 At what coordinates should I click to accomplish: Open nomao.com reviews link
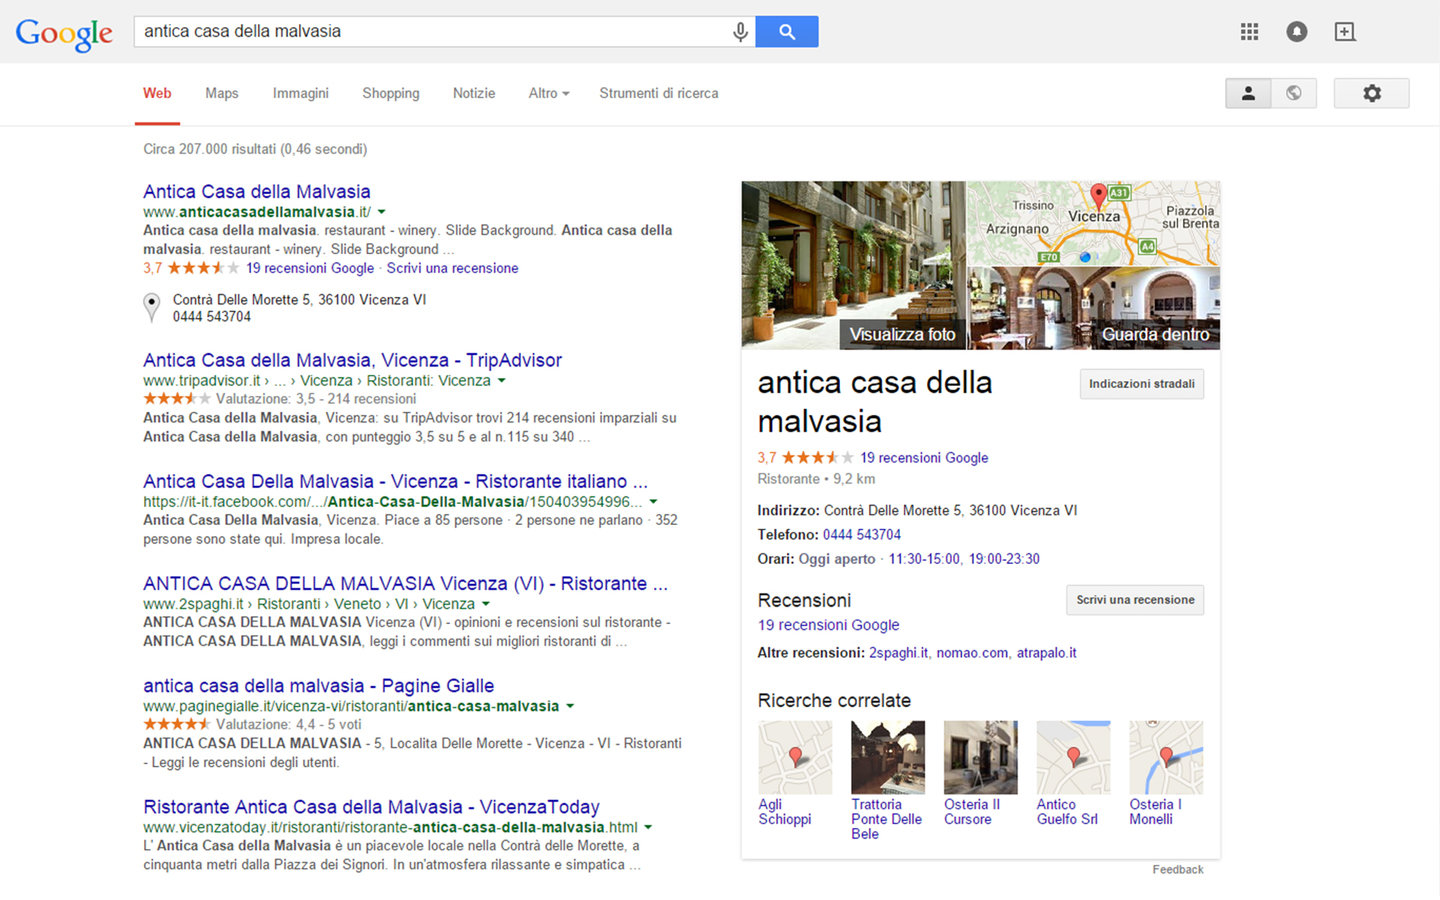972,653
